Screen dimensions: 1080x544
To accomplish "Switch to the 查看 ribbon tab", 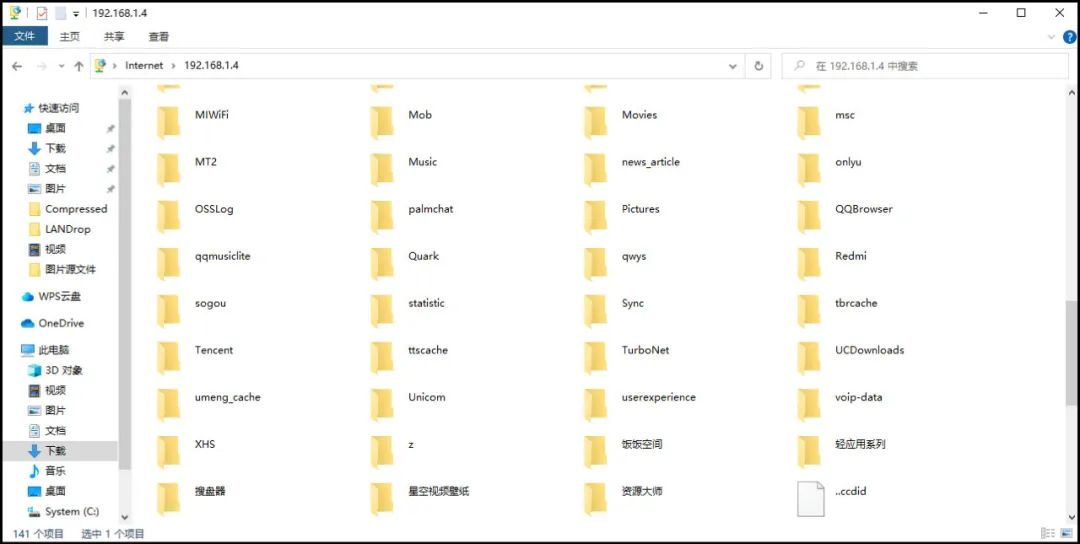I will pos(158,36).
